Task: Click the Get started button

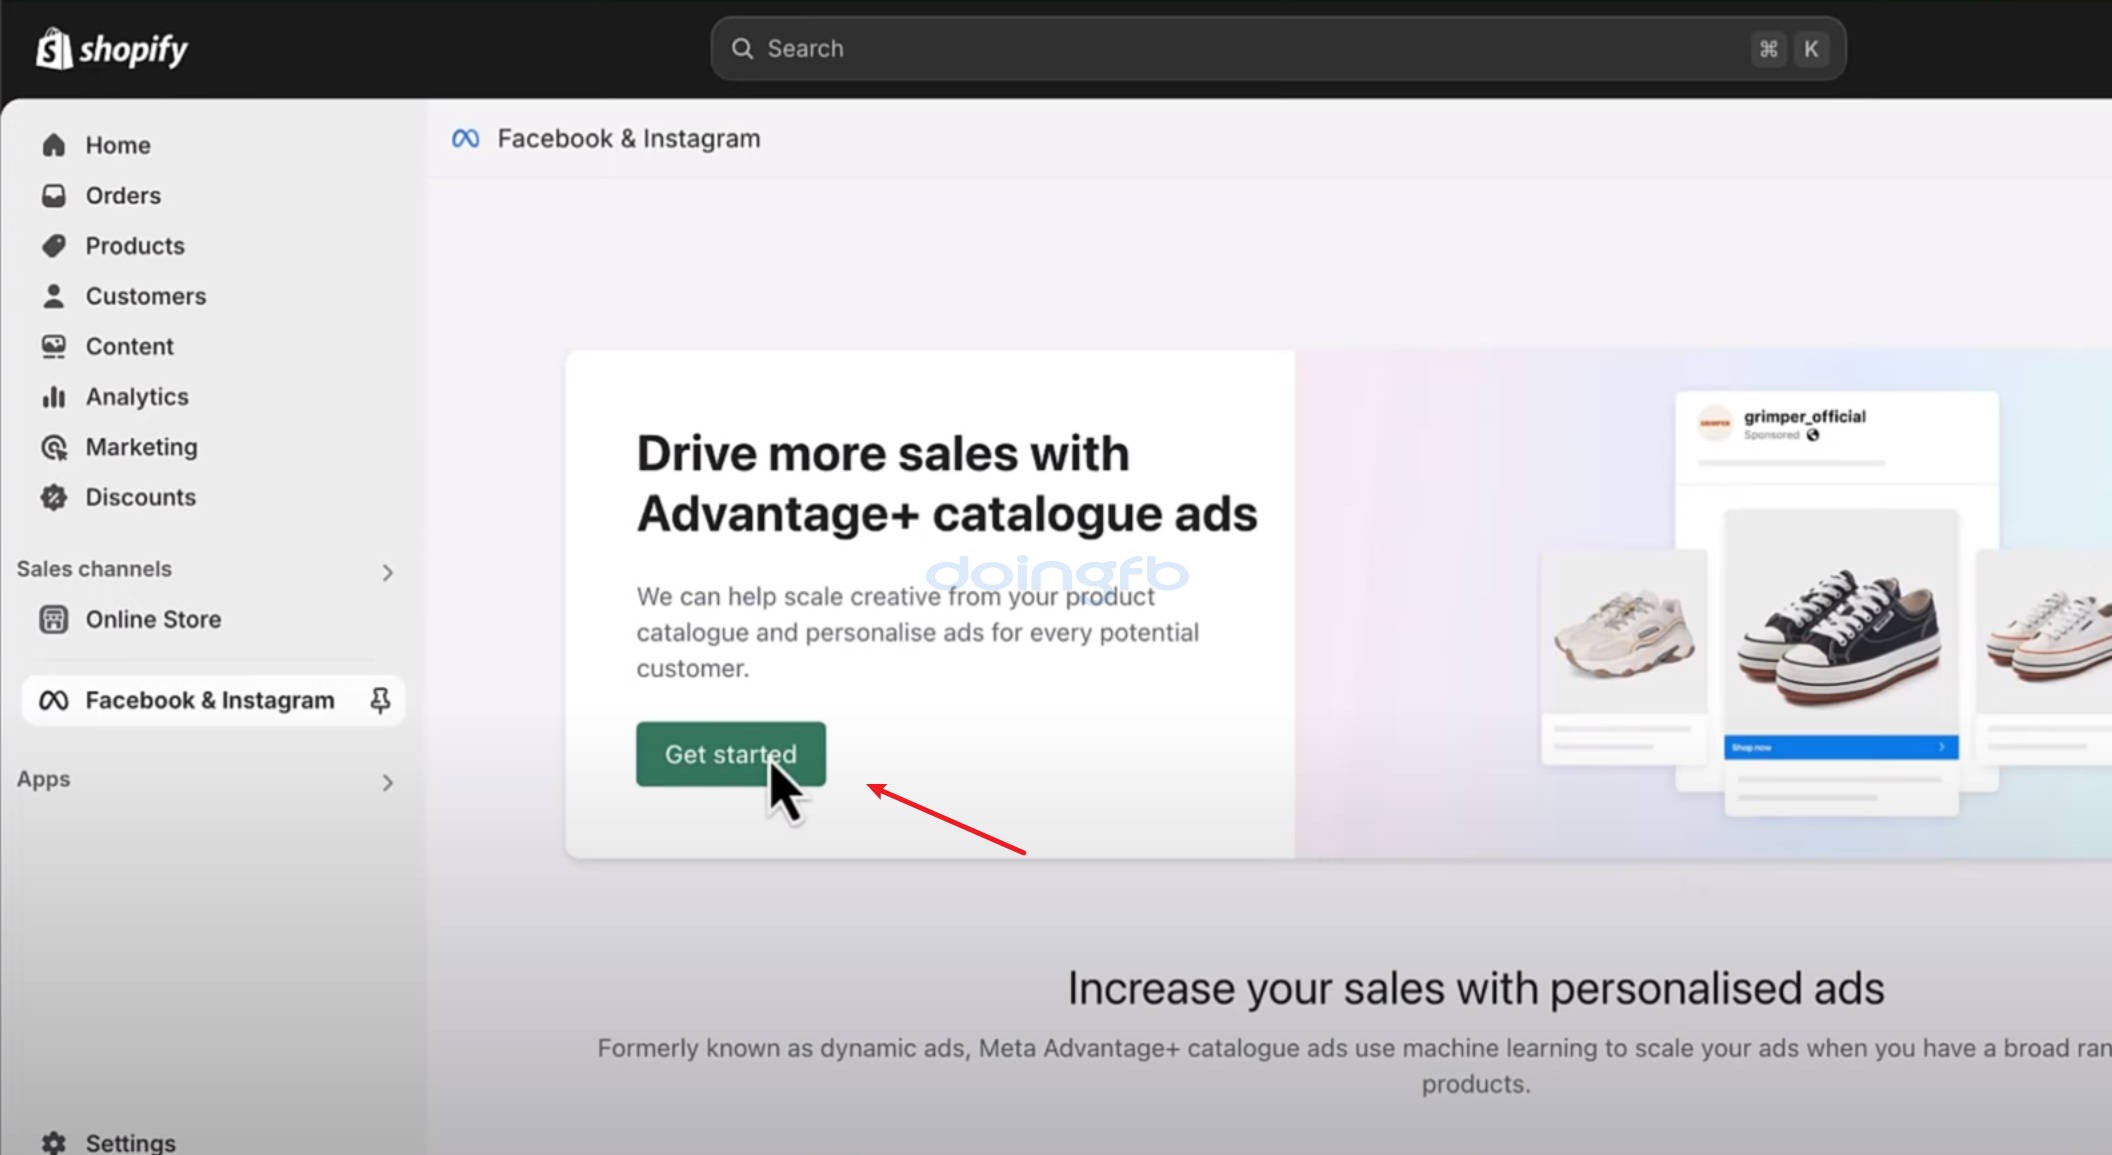Action: (731, 754)
